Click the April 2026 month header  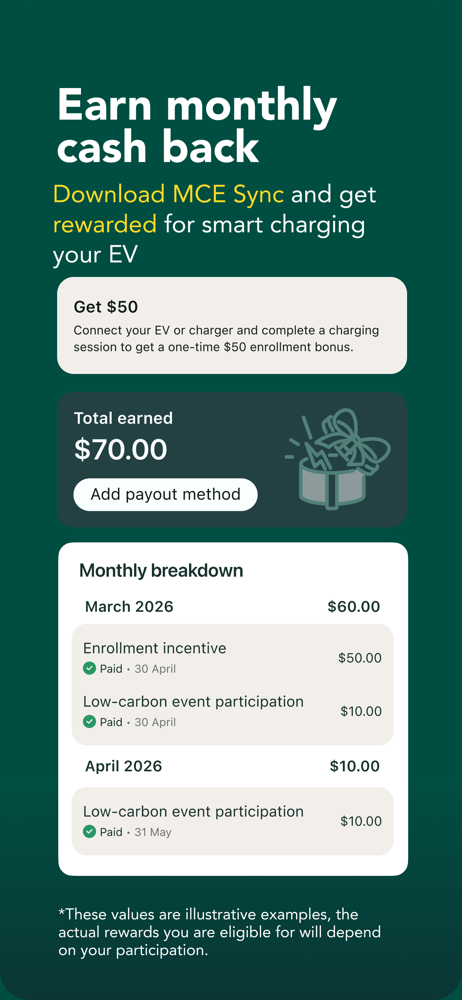tap(123, 766)
